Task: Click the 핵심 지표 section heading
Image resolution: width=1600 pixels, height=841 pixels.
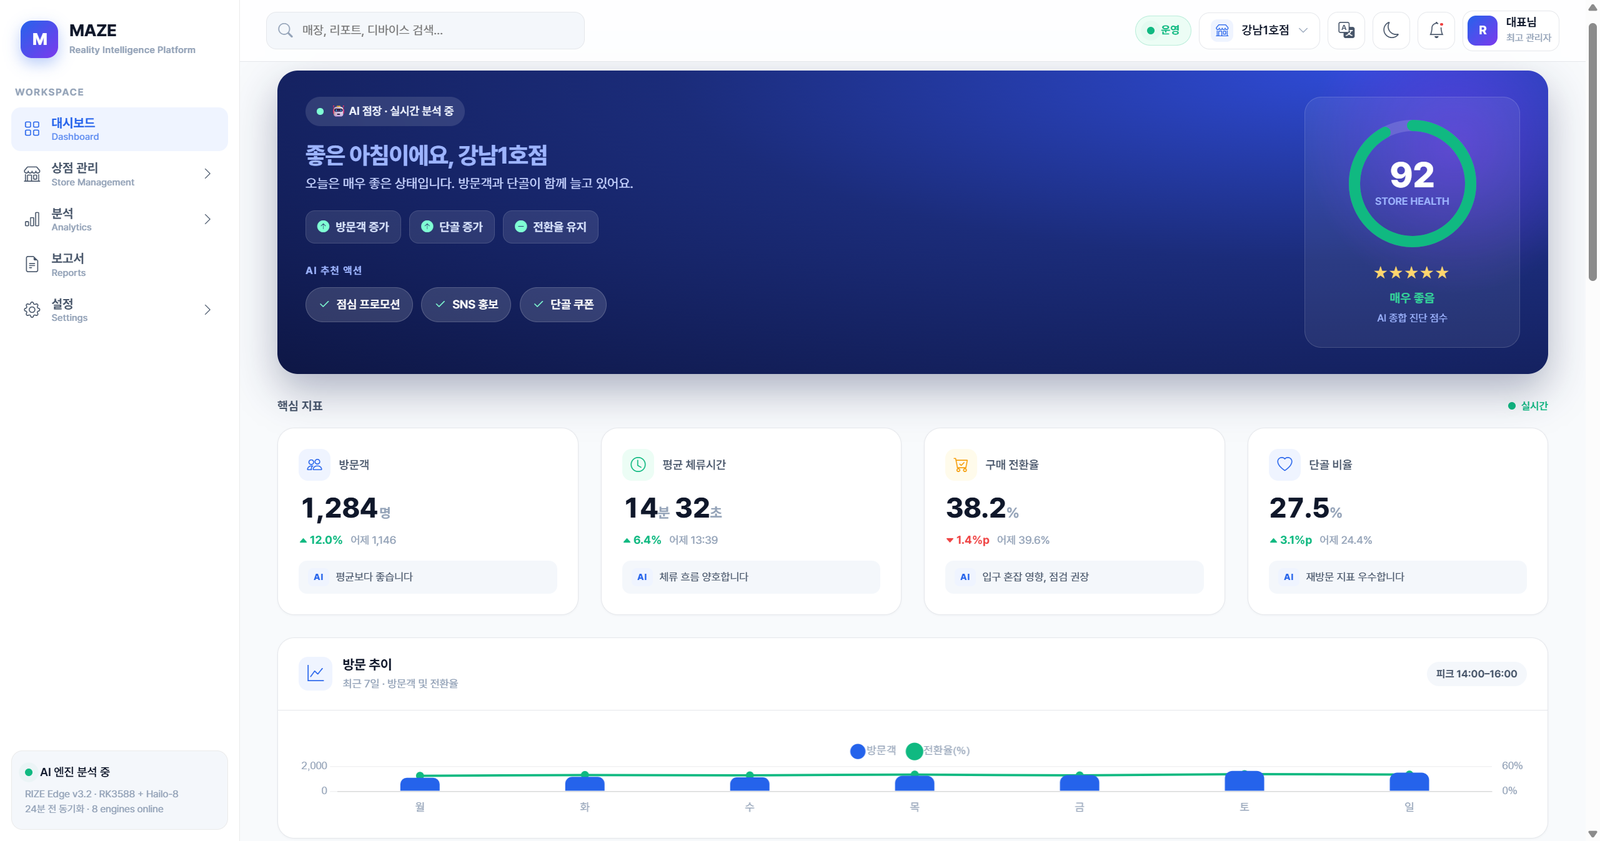Action: 300,406
